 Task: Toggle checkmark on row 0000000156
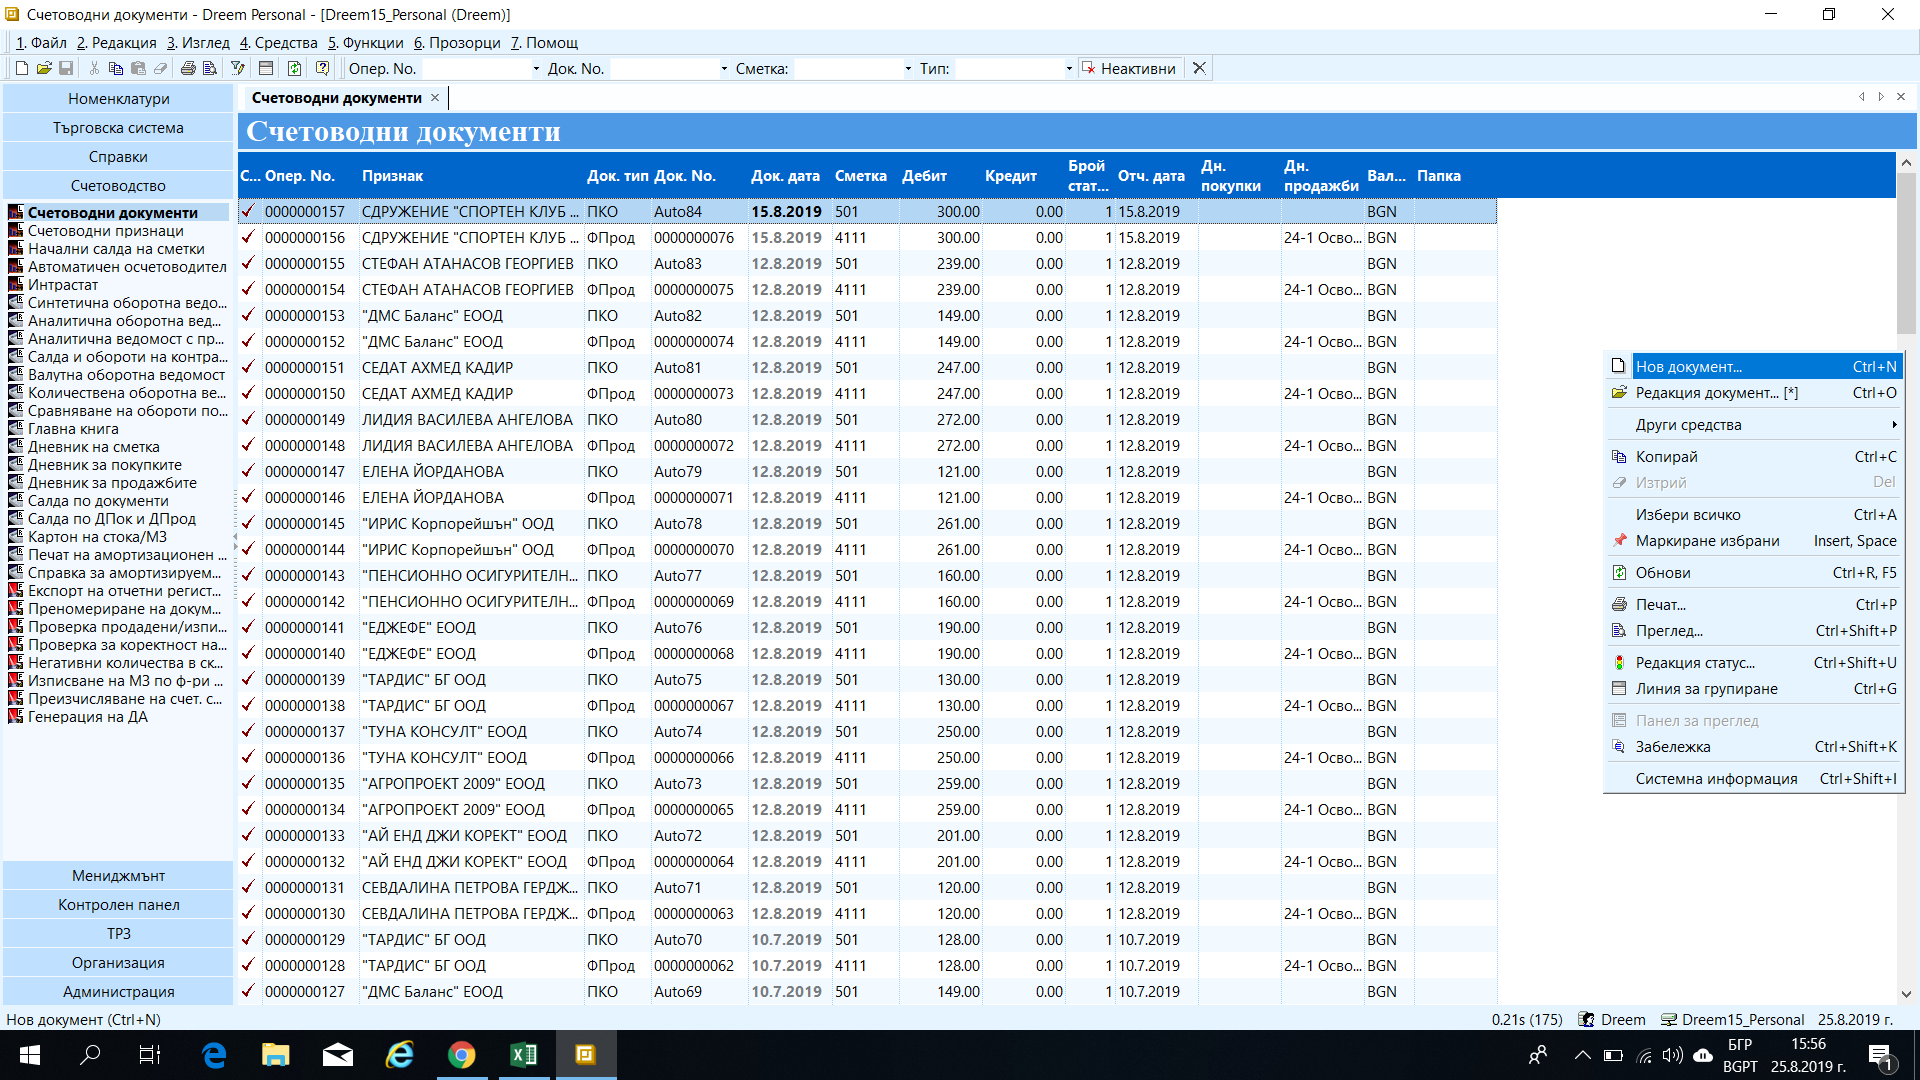248,237
